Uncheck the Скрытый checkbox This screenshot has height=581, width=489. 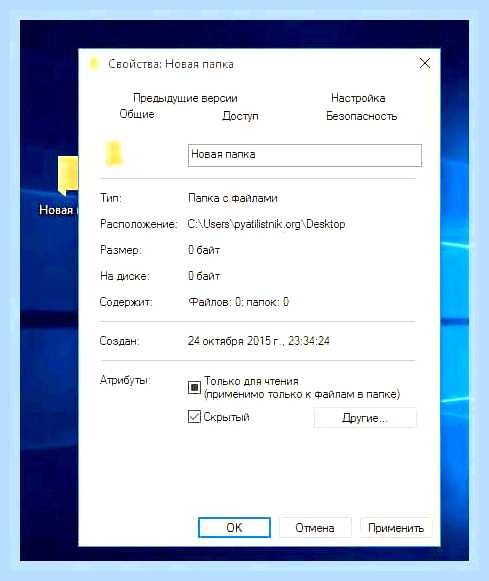pyautogui.click(x=194, y=417)
